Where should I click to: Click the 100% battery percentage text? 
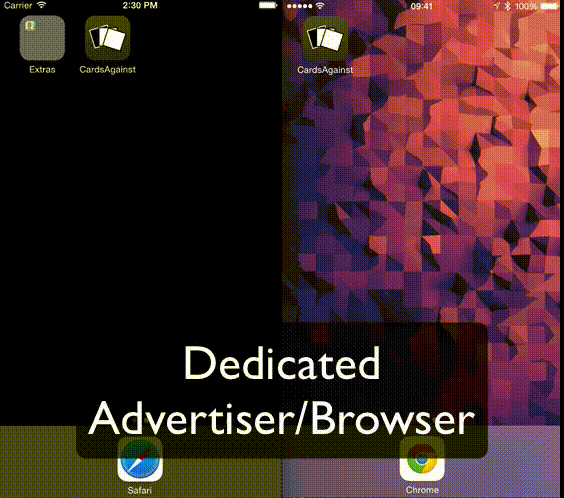[x=526, y=6]
